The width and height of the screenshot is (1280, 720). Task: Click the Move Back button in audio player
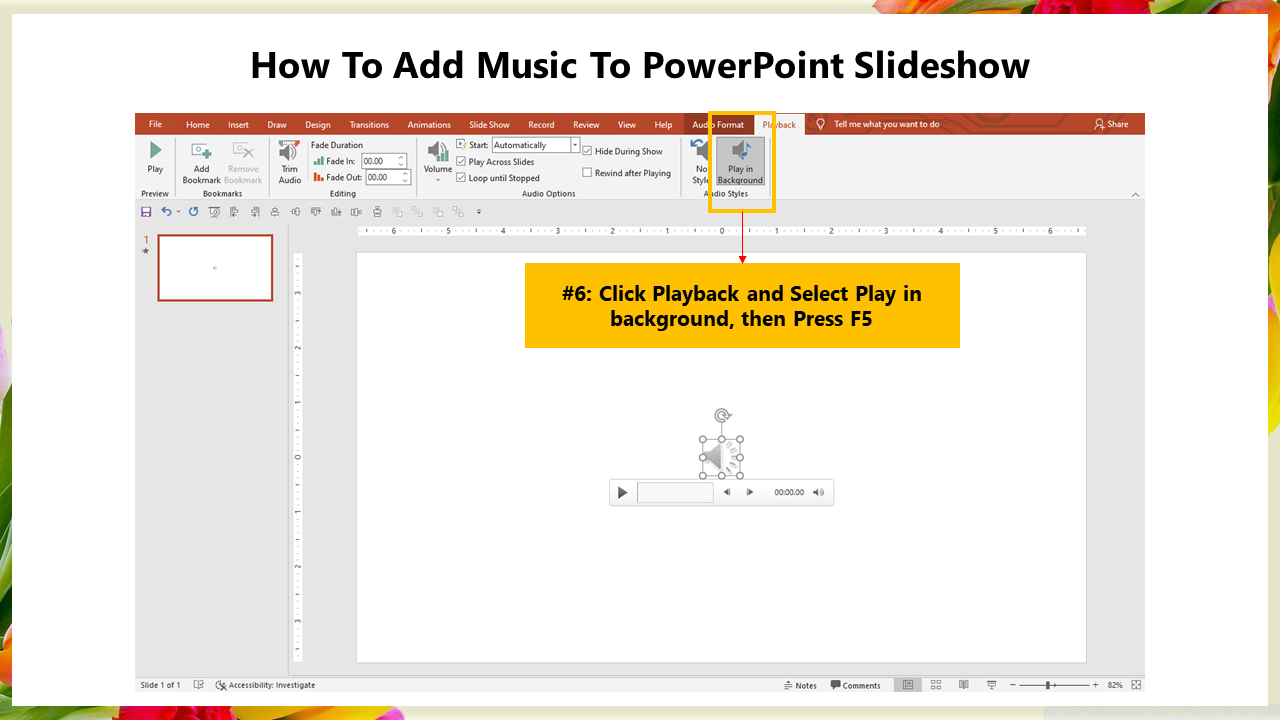(727, 492)
